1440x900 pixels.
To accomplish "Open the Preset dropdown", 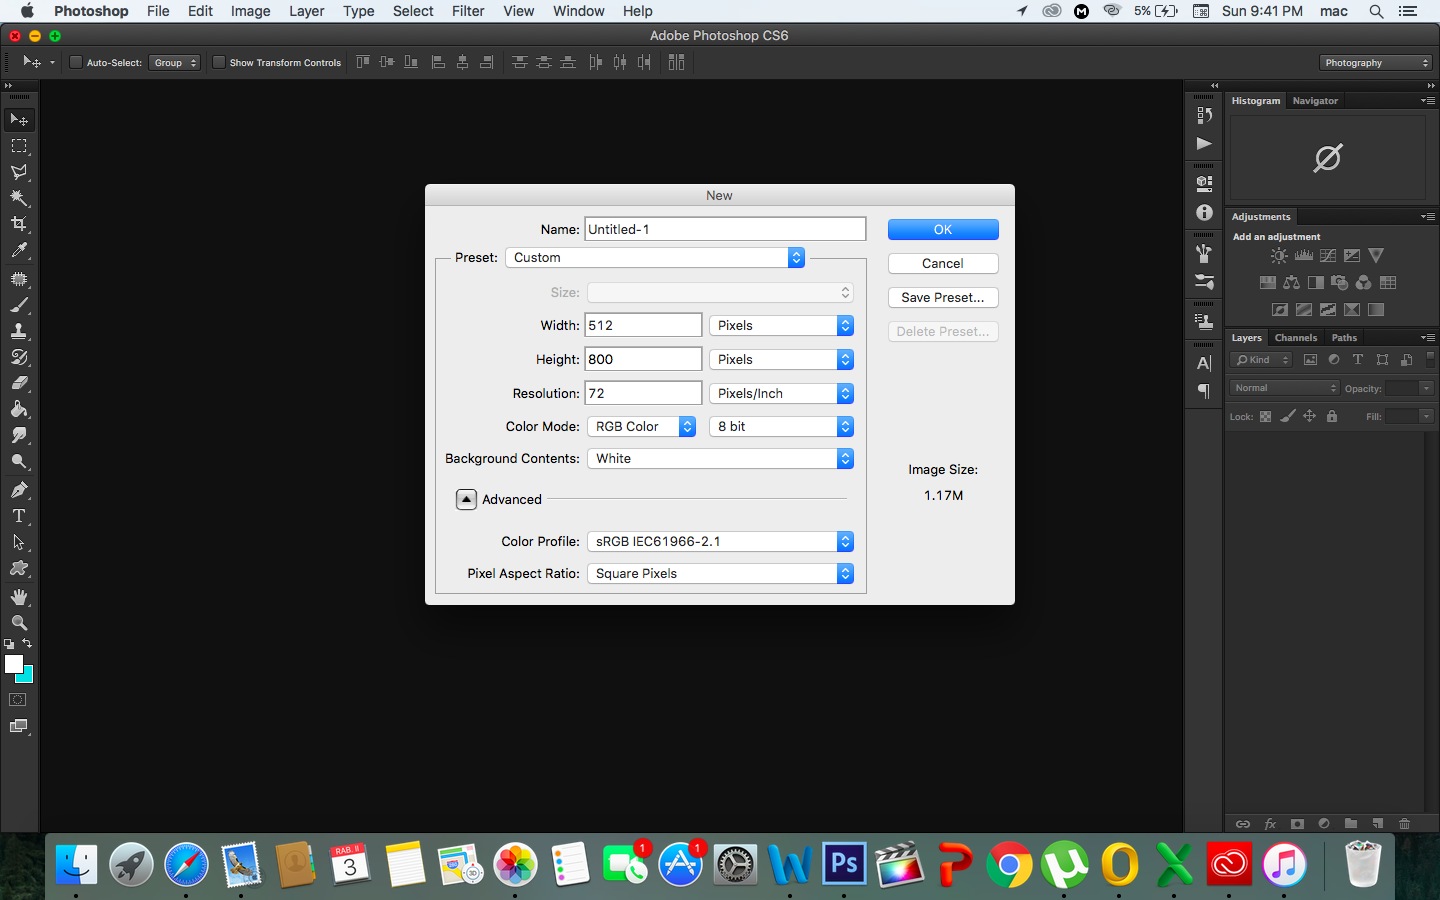I will (x=655, y=257).
